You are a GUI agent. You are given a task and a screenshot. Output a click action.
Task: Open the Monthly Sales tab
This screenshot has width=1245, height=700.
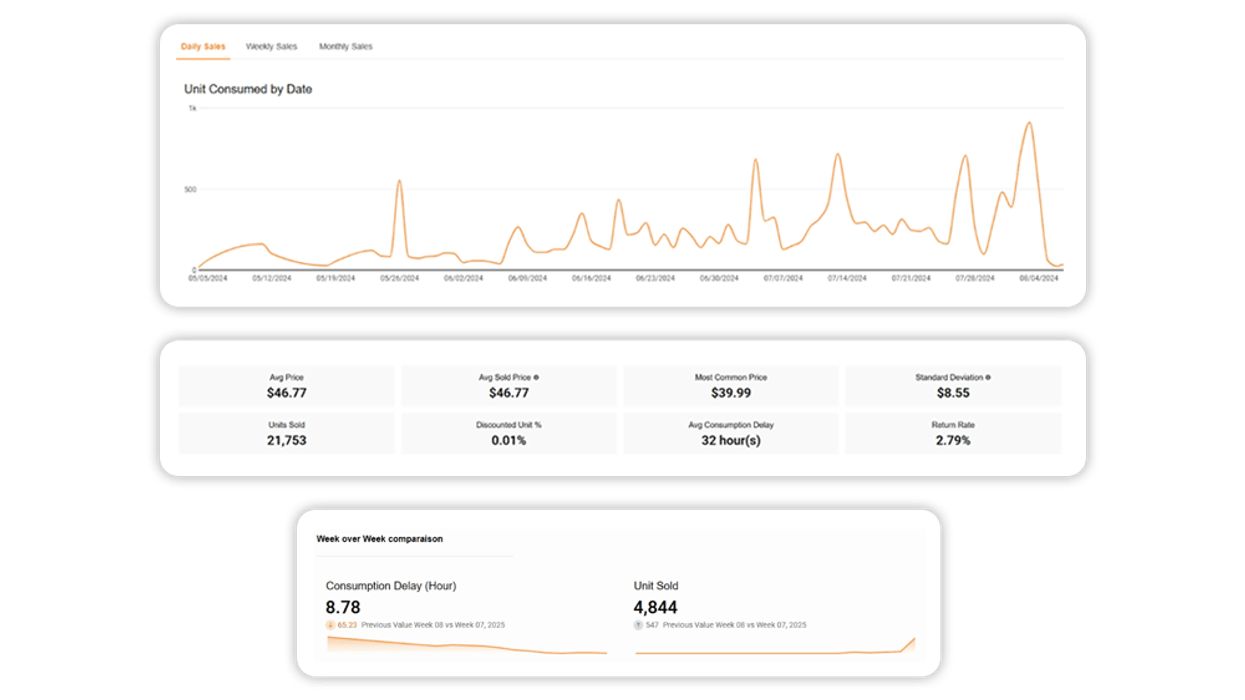click(345, 46)
